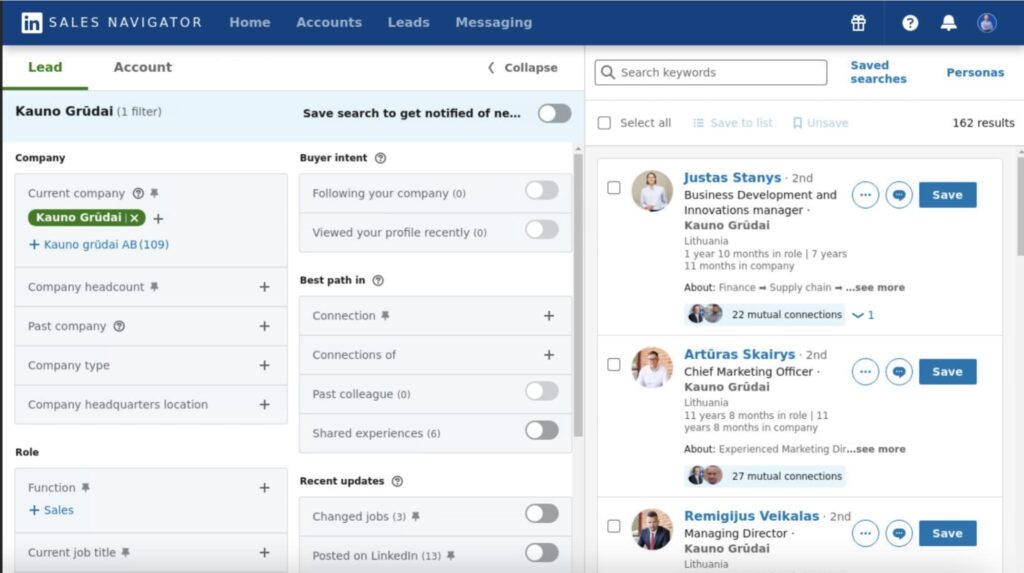
Task: Click the Save to list icon
Action: coord(698,123)
